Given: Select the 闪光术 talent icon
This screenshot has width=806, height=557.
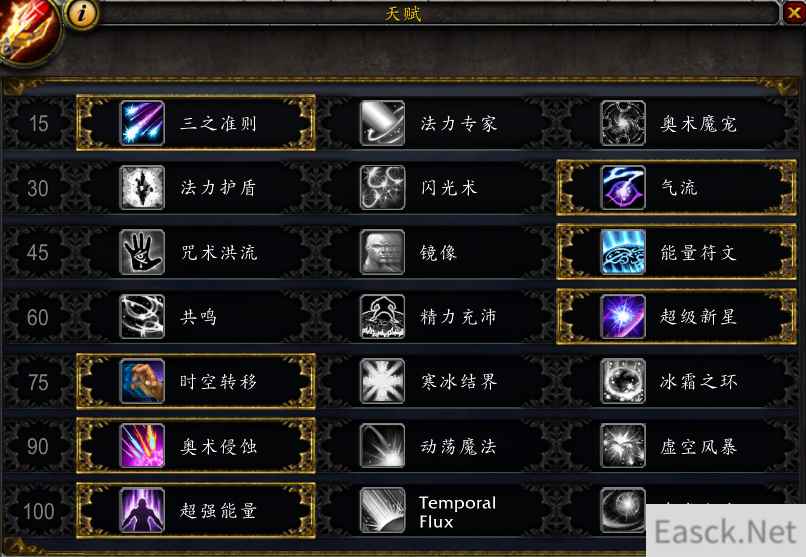Looking at the screenshot, I should (x=382, y=188).
